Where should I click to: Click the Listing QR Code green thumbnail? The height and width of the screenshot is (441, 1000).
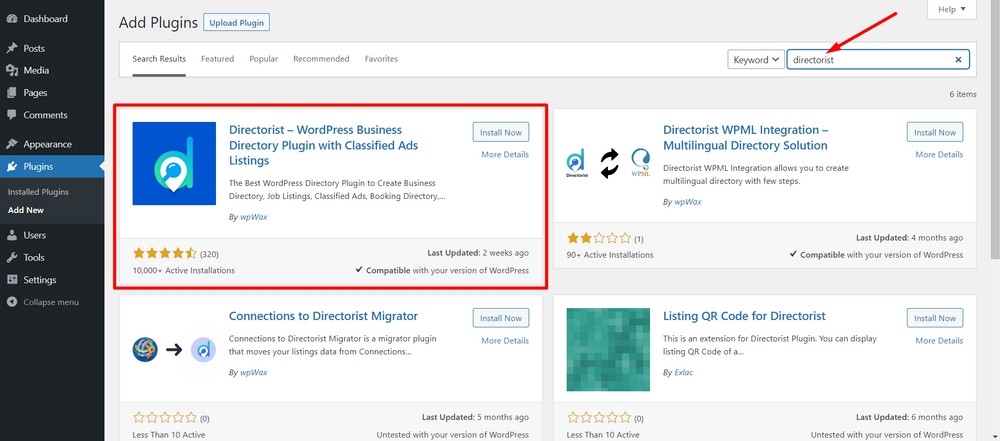click(608, 350)
